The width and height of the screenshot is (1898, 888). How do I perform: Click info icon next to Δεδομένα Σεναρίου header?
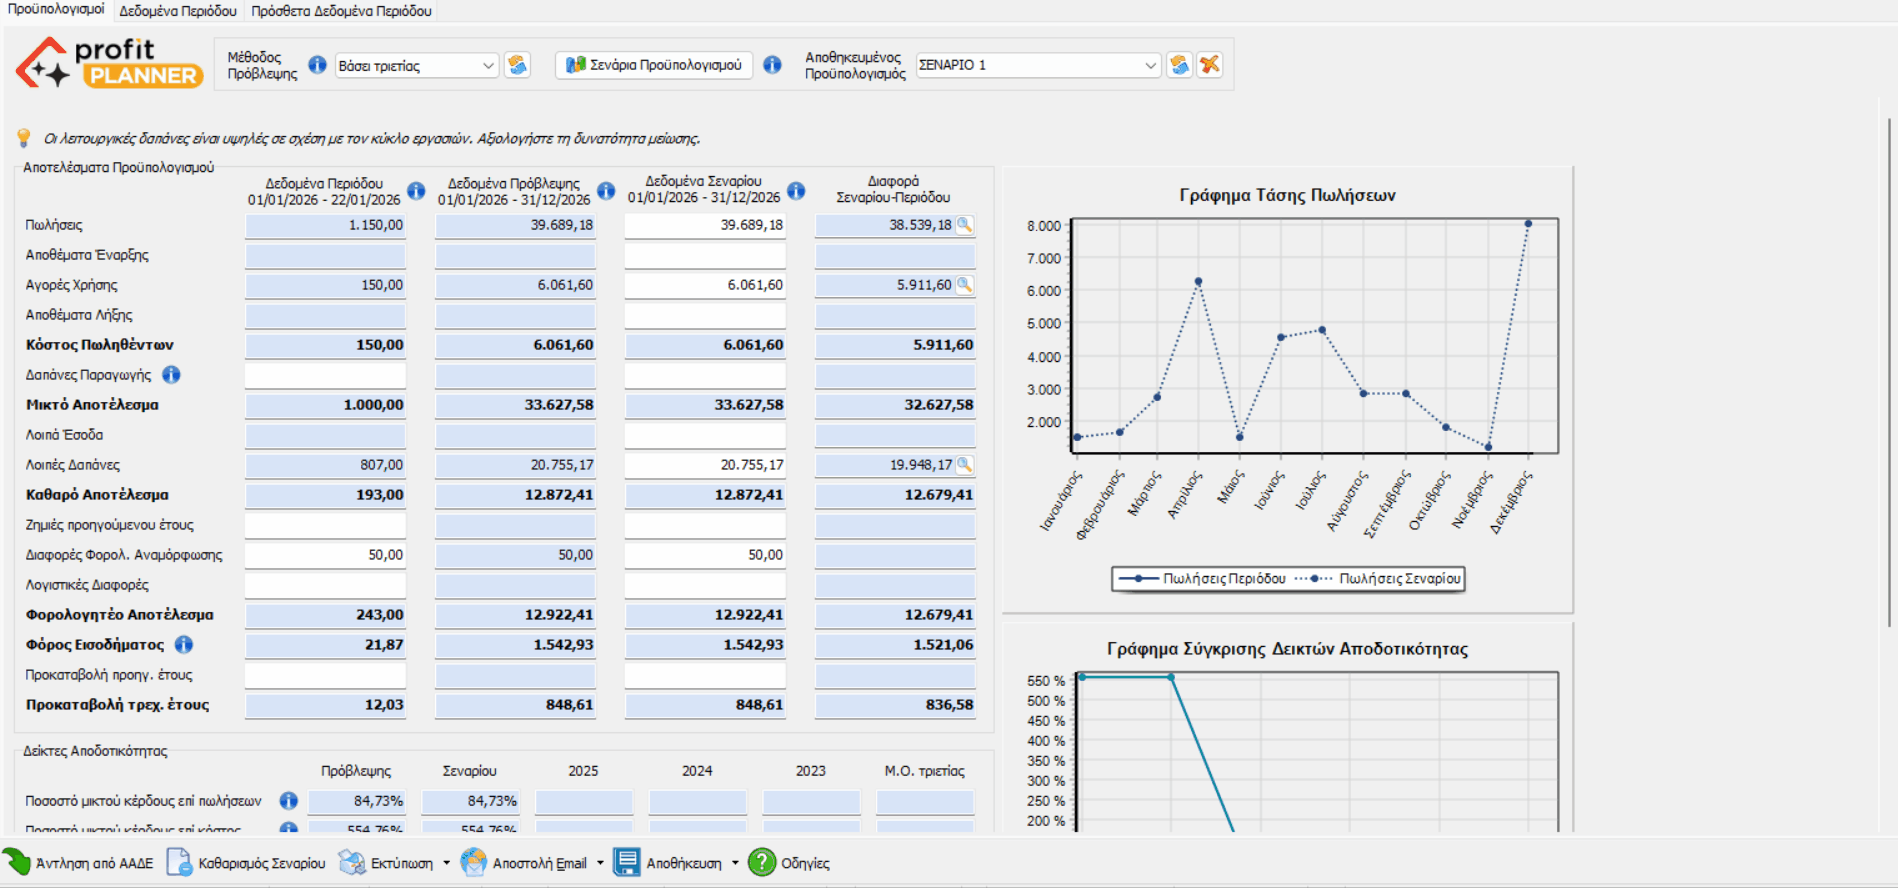tap(796, 191)
